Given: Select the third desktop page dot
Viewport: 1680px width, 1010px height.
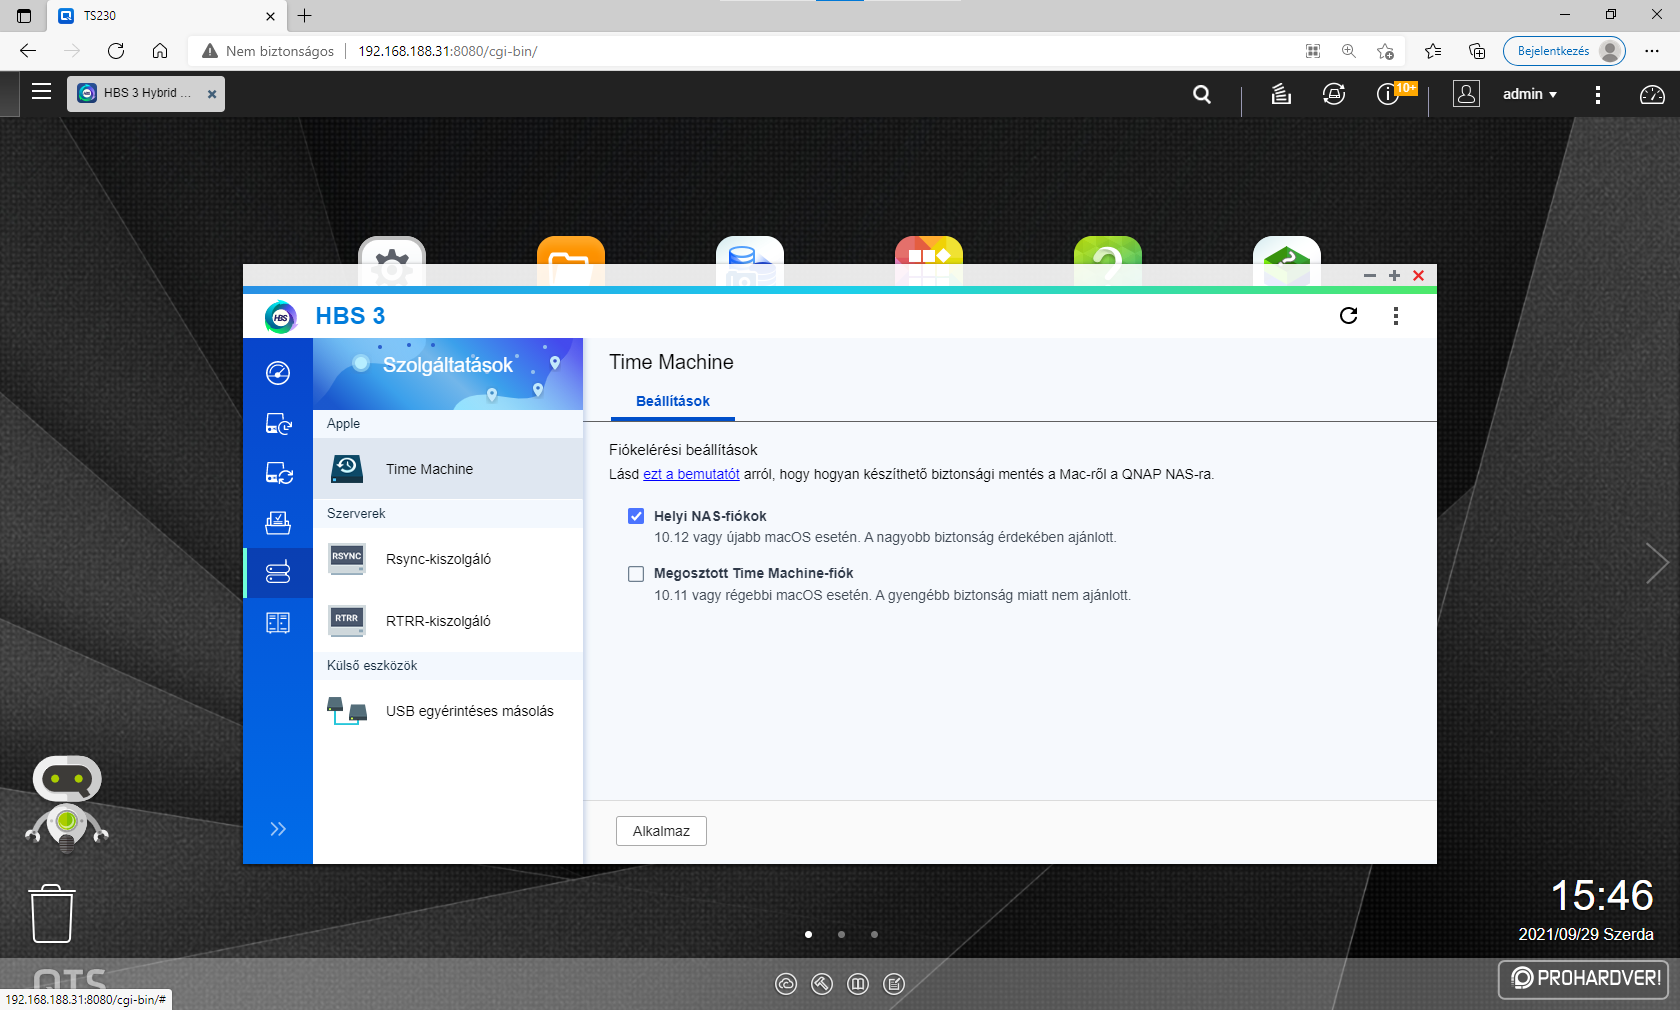Looking at the screenshot, I should pos(874,934).
